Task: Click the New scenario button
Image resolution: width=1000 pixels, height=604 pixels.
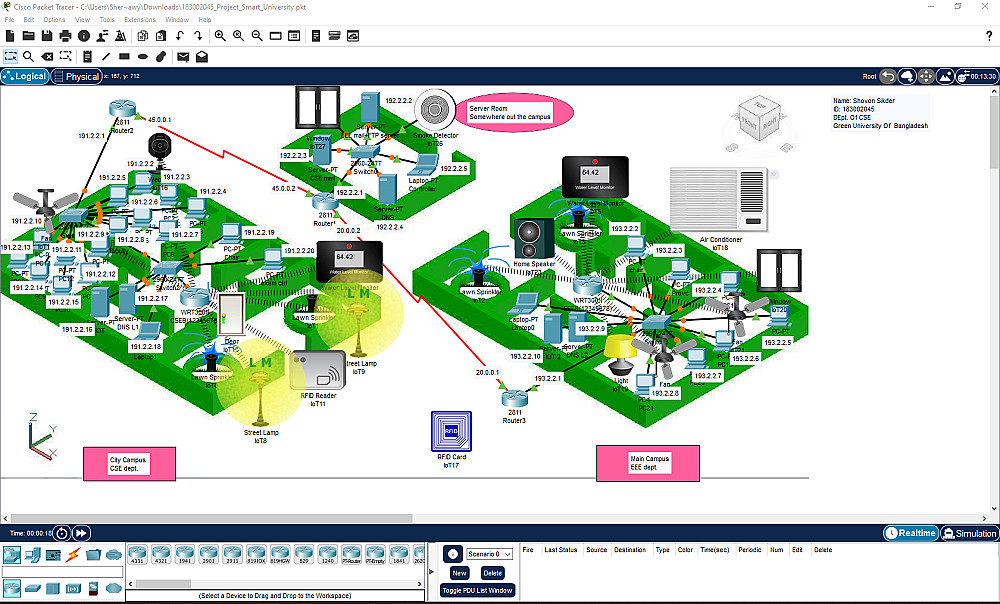Action: coord(459,573)
